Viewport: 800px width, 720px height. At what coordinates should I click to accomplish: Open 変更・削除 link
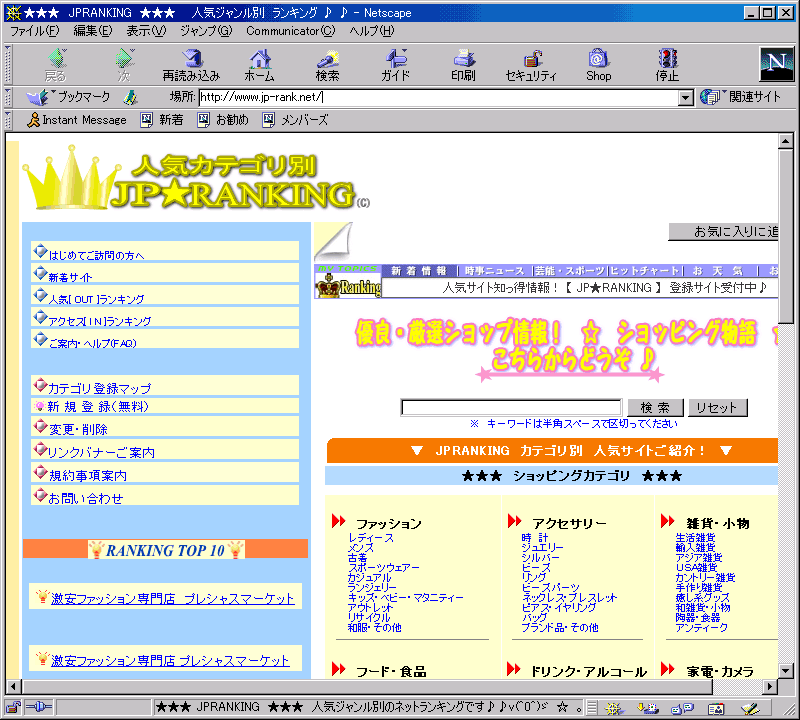click(78, 429)
